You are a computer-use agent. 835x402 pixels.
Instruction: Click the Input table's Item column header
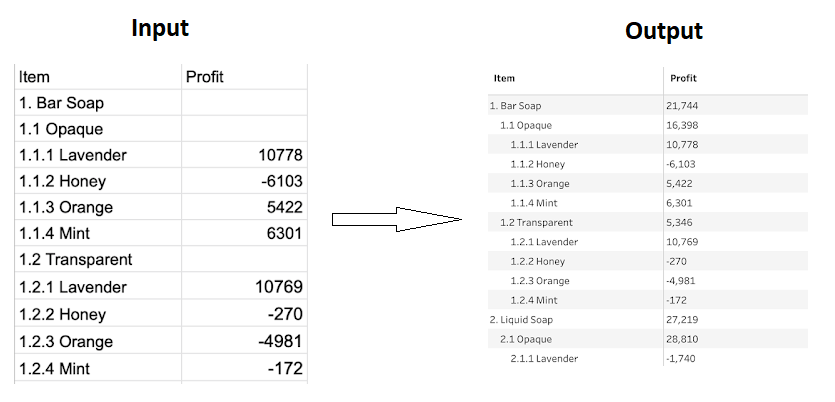tap(34, 77)
